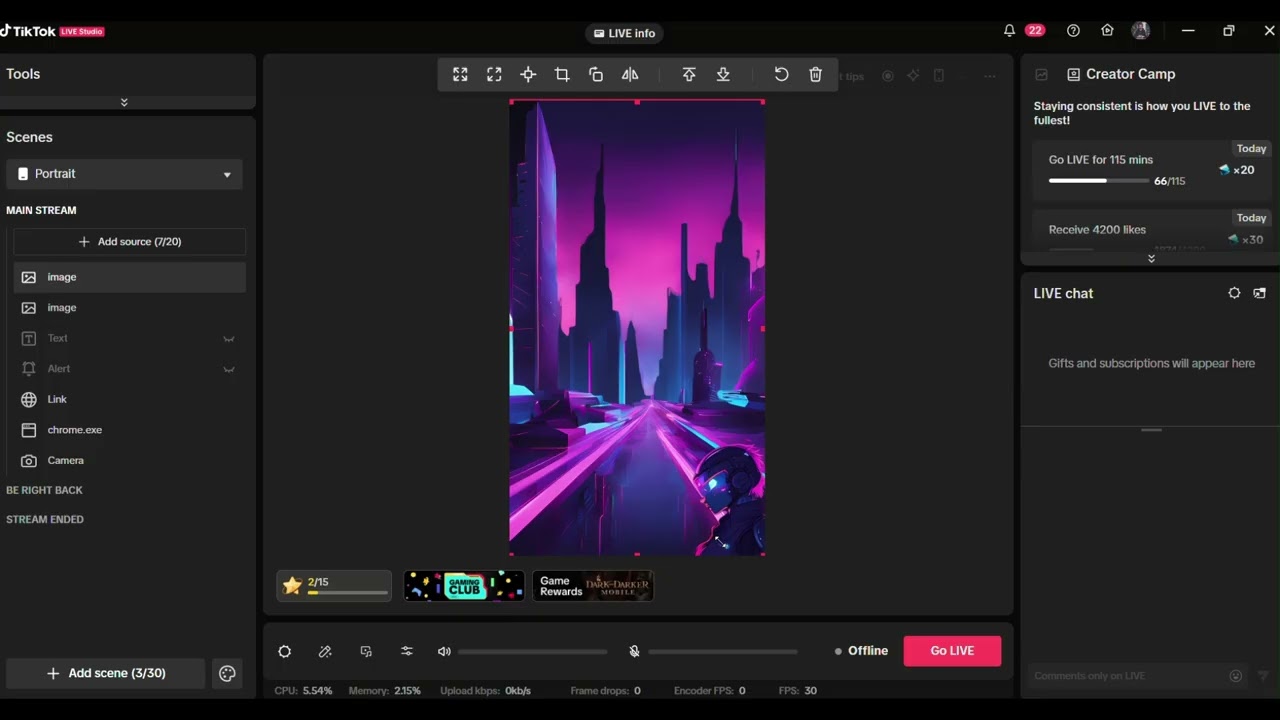The width and height of the screenshot is (1280, 720).
Task: Open the scene theme palette button
Action: pos(227,673)
